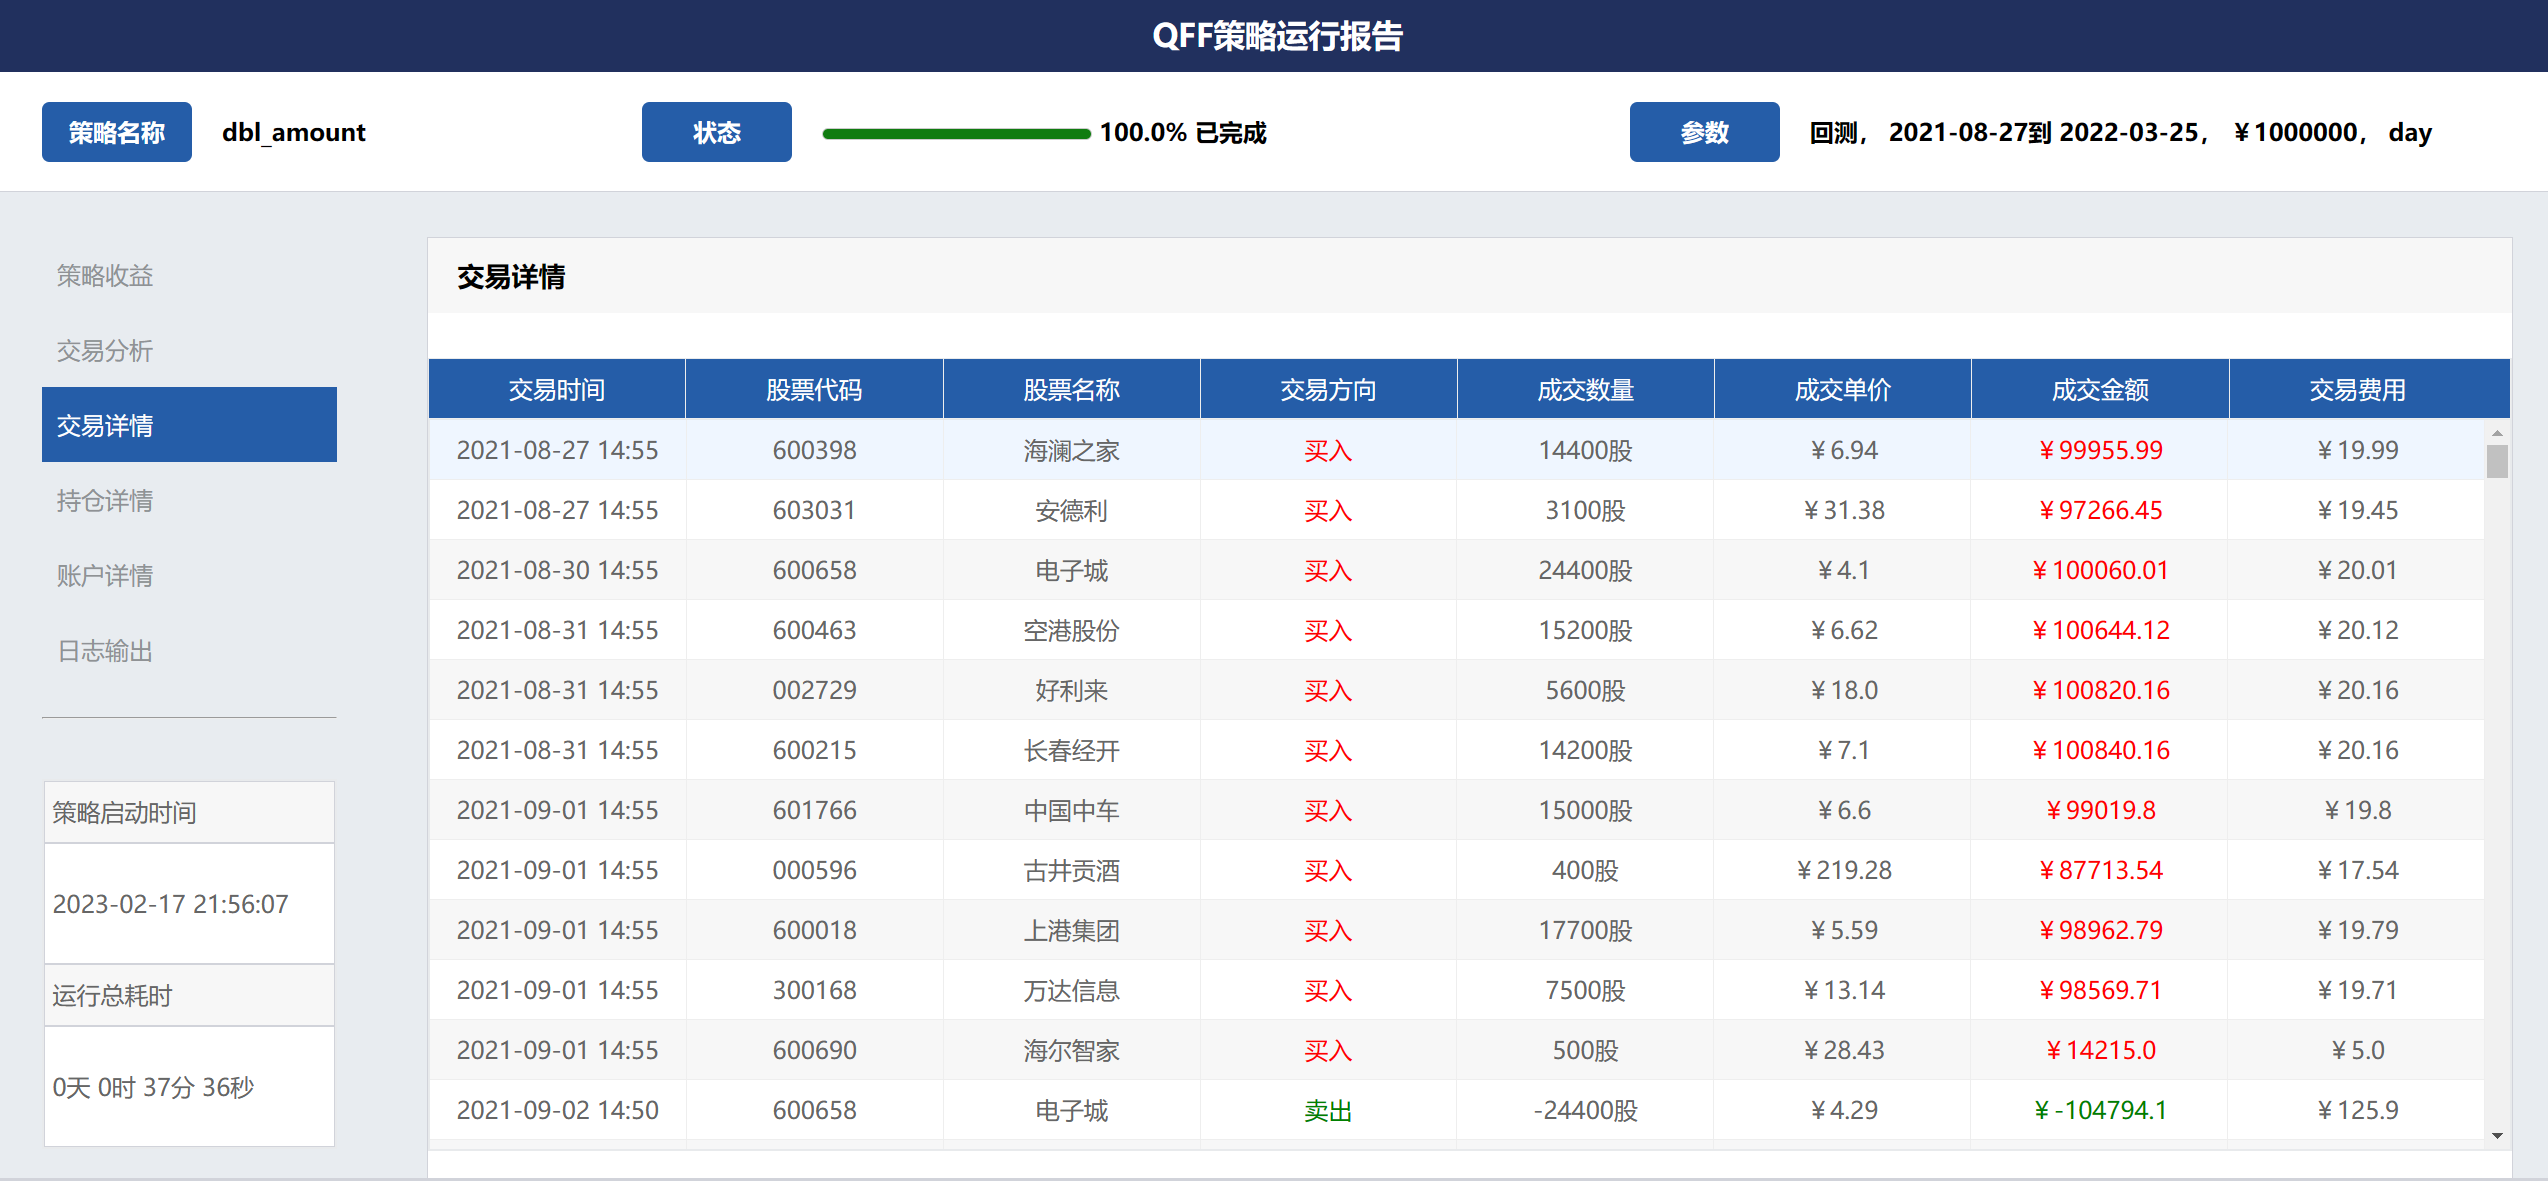Select the 万达信息 stock name
The image size is (2548, 1197).
pyautogui.click(x=1071, y=990)
